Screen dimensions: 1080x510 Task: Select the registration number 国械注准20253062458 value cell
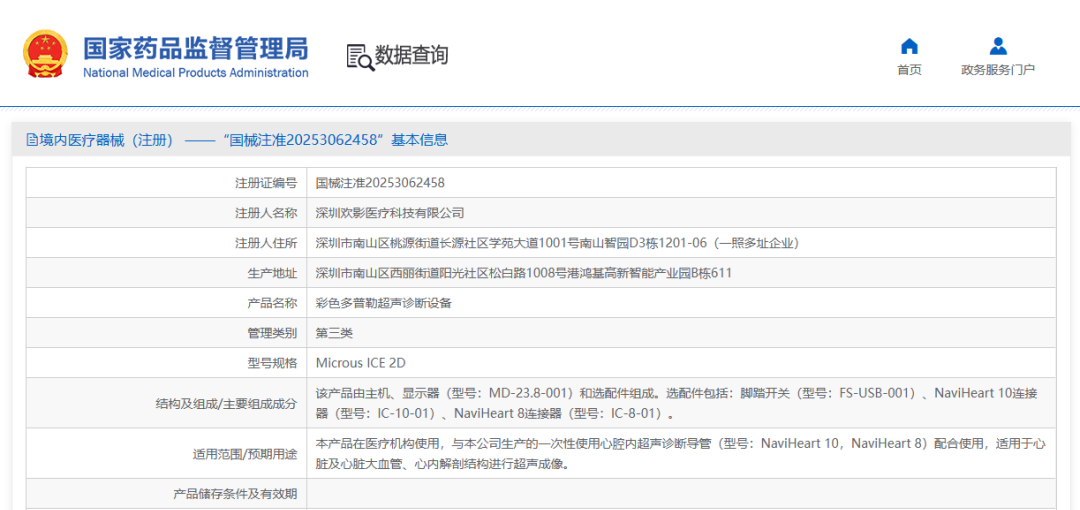380,183
